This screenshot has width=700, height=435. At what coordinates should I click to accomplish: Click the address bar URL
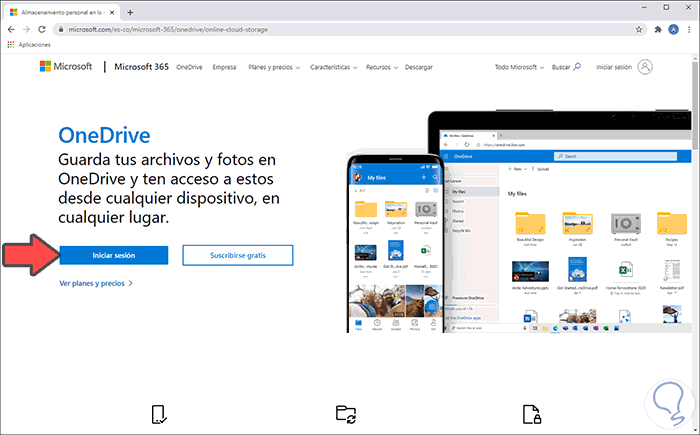(168, 29)
